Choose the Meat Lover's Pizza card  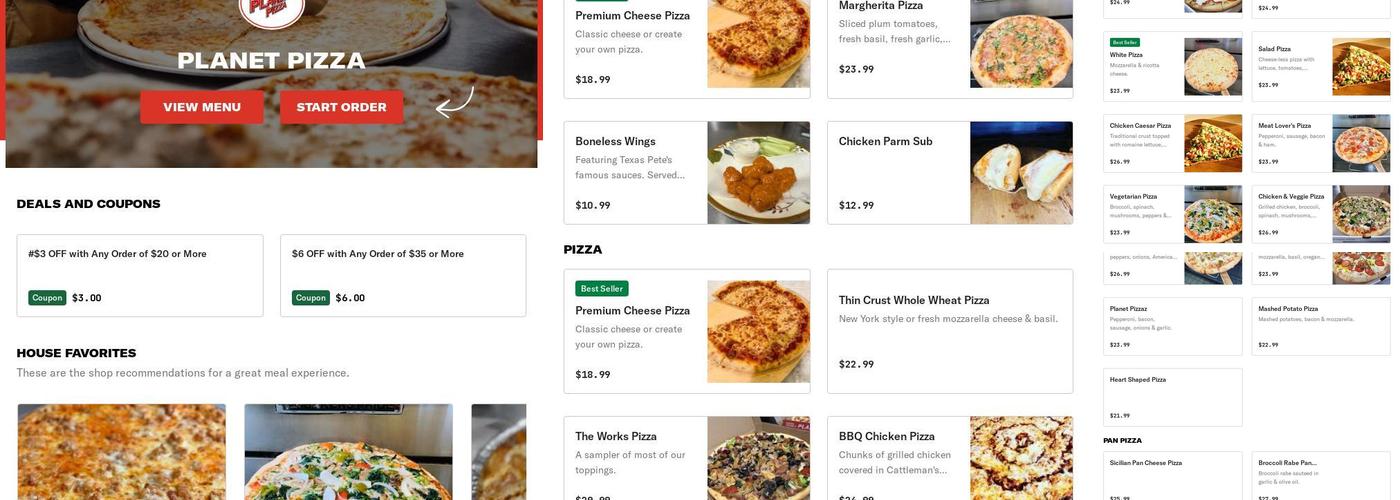1321,143
